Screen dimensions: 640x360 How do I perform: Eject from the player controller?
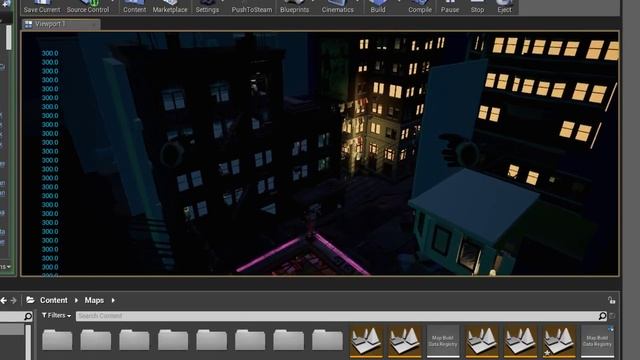504,7
